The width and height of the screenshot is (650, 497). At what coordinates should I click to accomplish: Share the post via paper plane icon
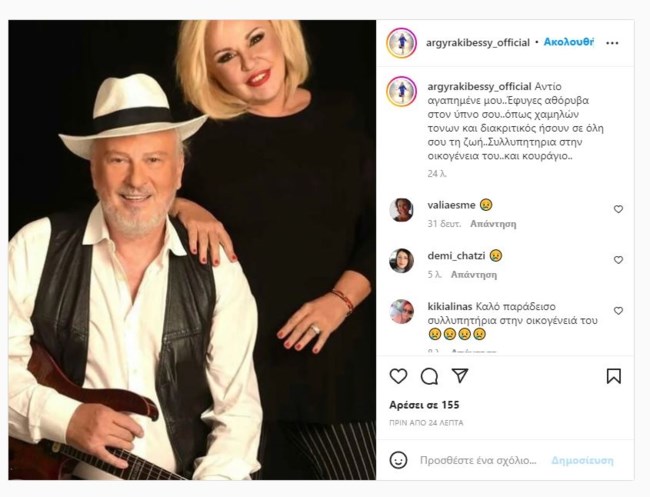point(460,376)
